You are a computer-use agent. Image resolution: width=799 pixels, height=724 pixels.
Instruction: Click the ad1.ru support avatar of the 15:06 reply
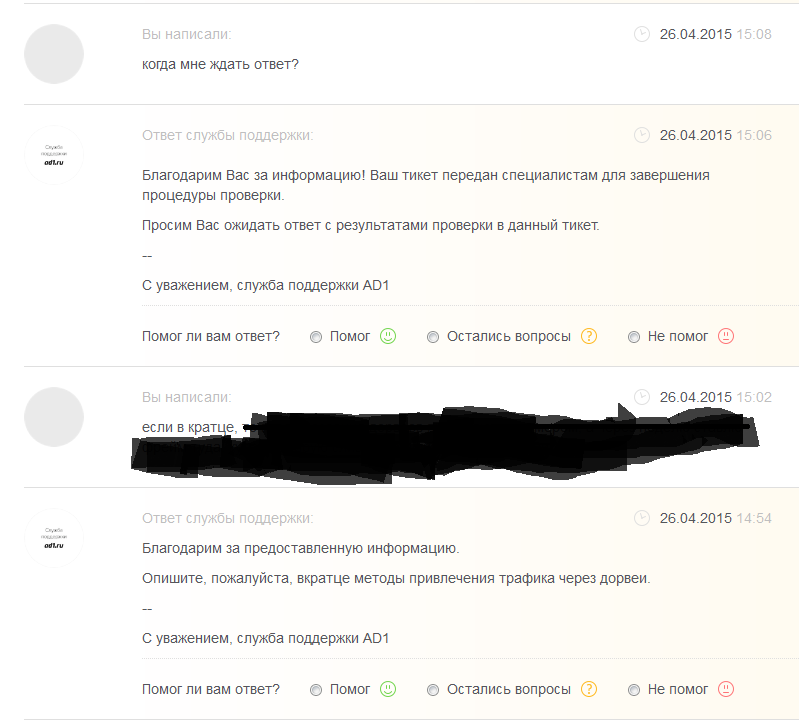click(54, 155)
